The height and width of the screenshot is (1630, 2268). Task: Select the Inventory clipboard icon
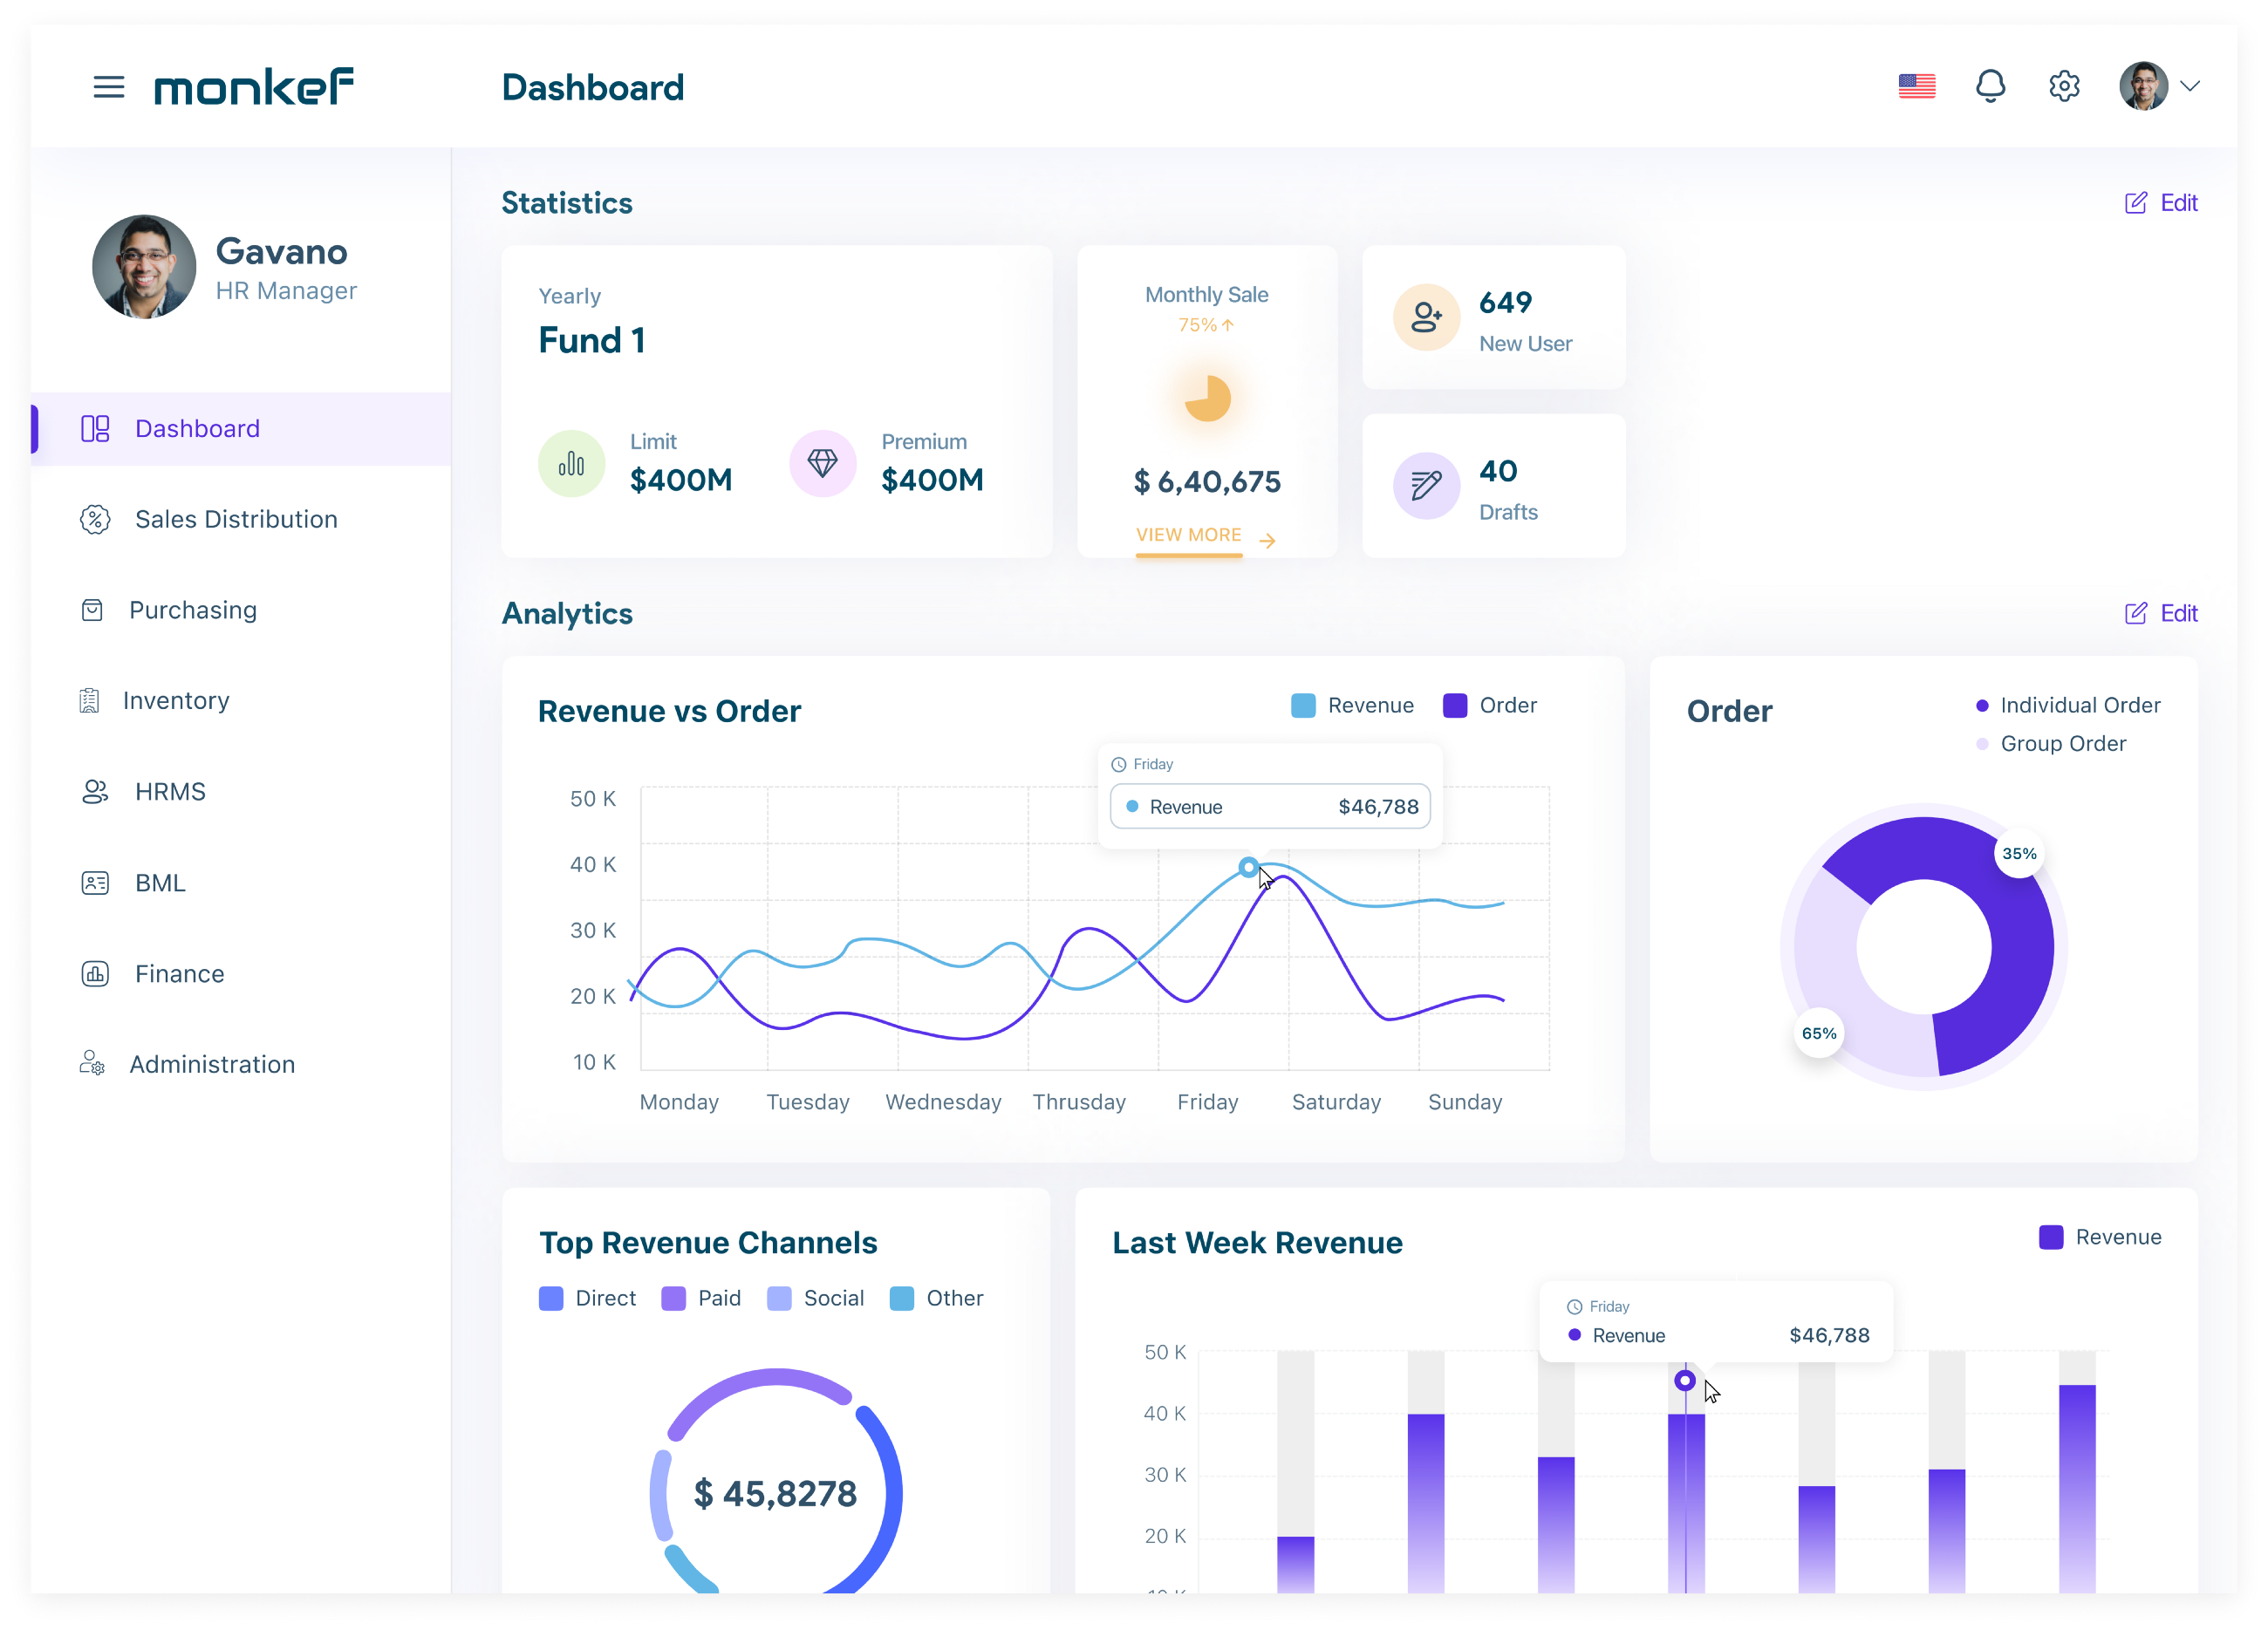click(89, 700)
